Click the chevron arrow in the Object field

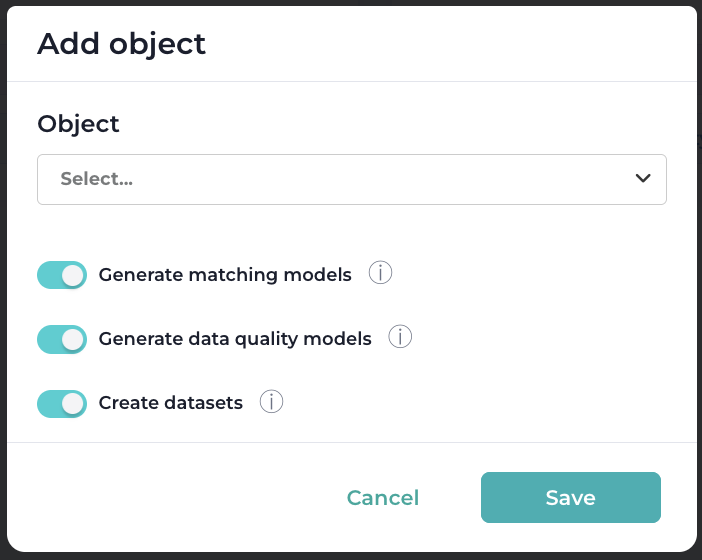[643, 179]
